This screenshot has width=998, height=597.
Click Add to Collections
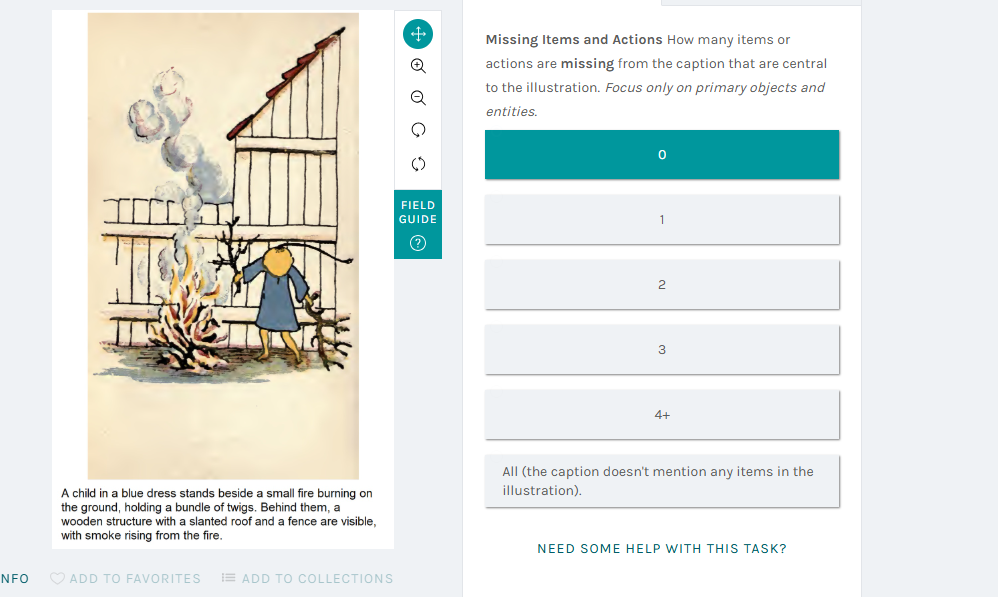[317, 578]
